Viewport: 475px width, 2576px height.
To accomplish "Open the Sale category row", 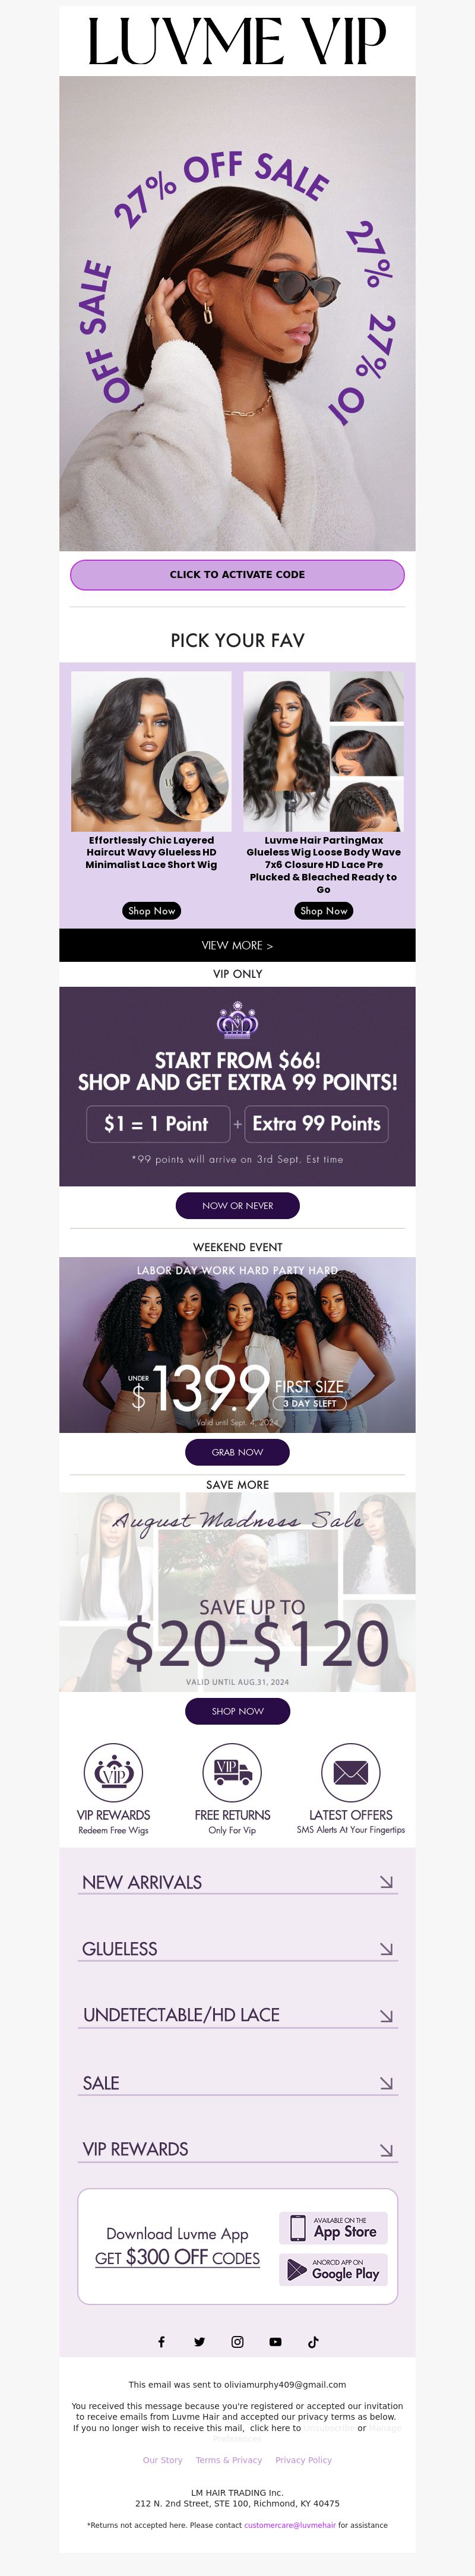I will [238, 2083].
